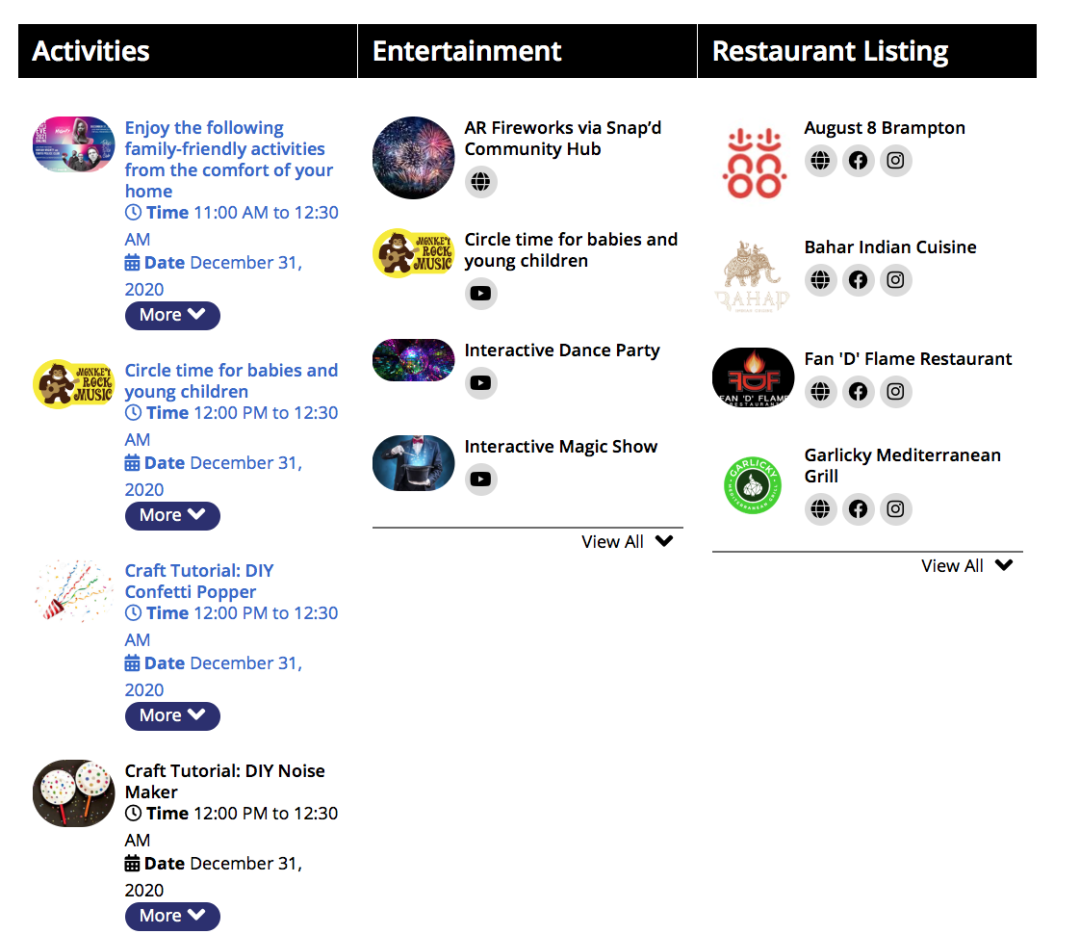Open YouTube icon under Entertainment Circle time
The image size is (1080, 934).
point(481,294)
